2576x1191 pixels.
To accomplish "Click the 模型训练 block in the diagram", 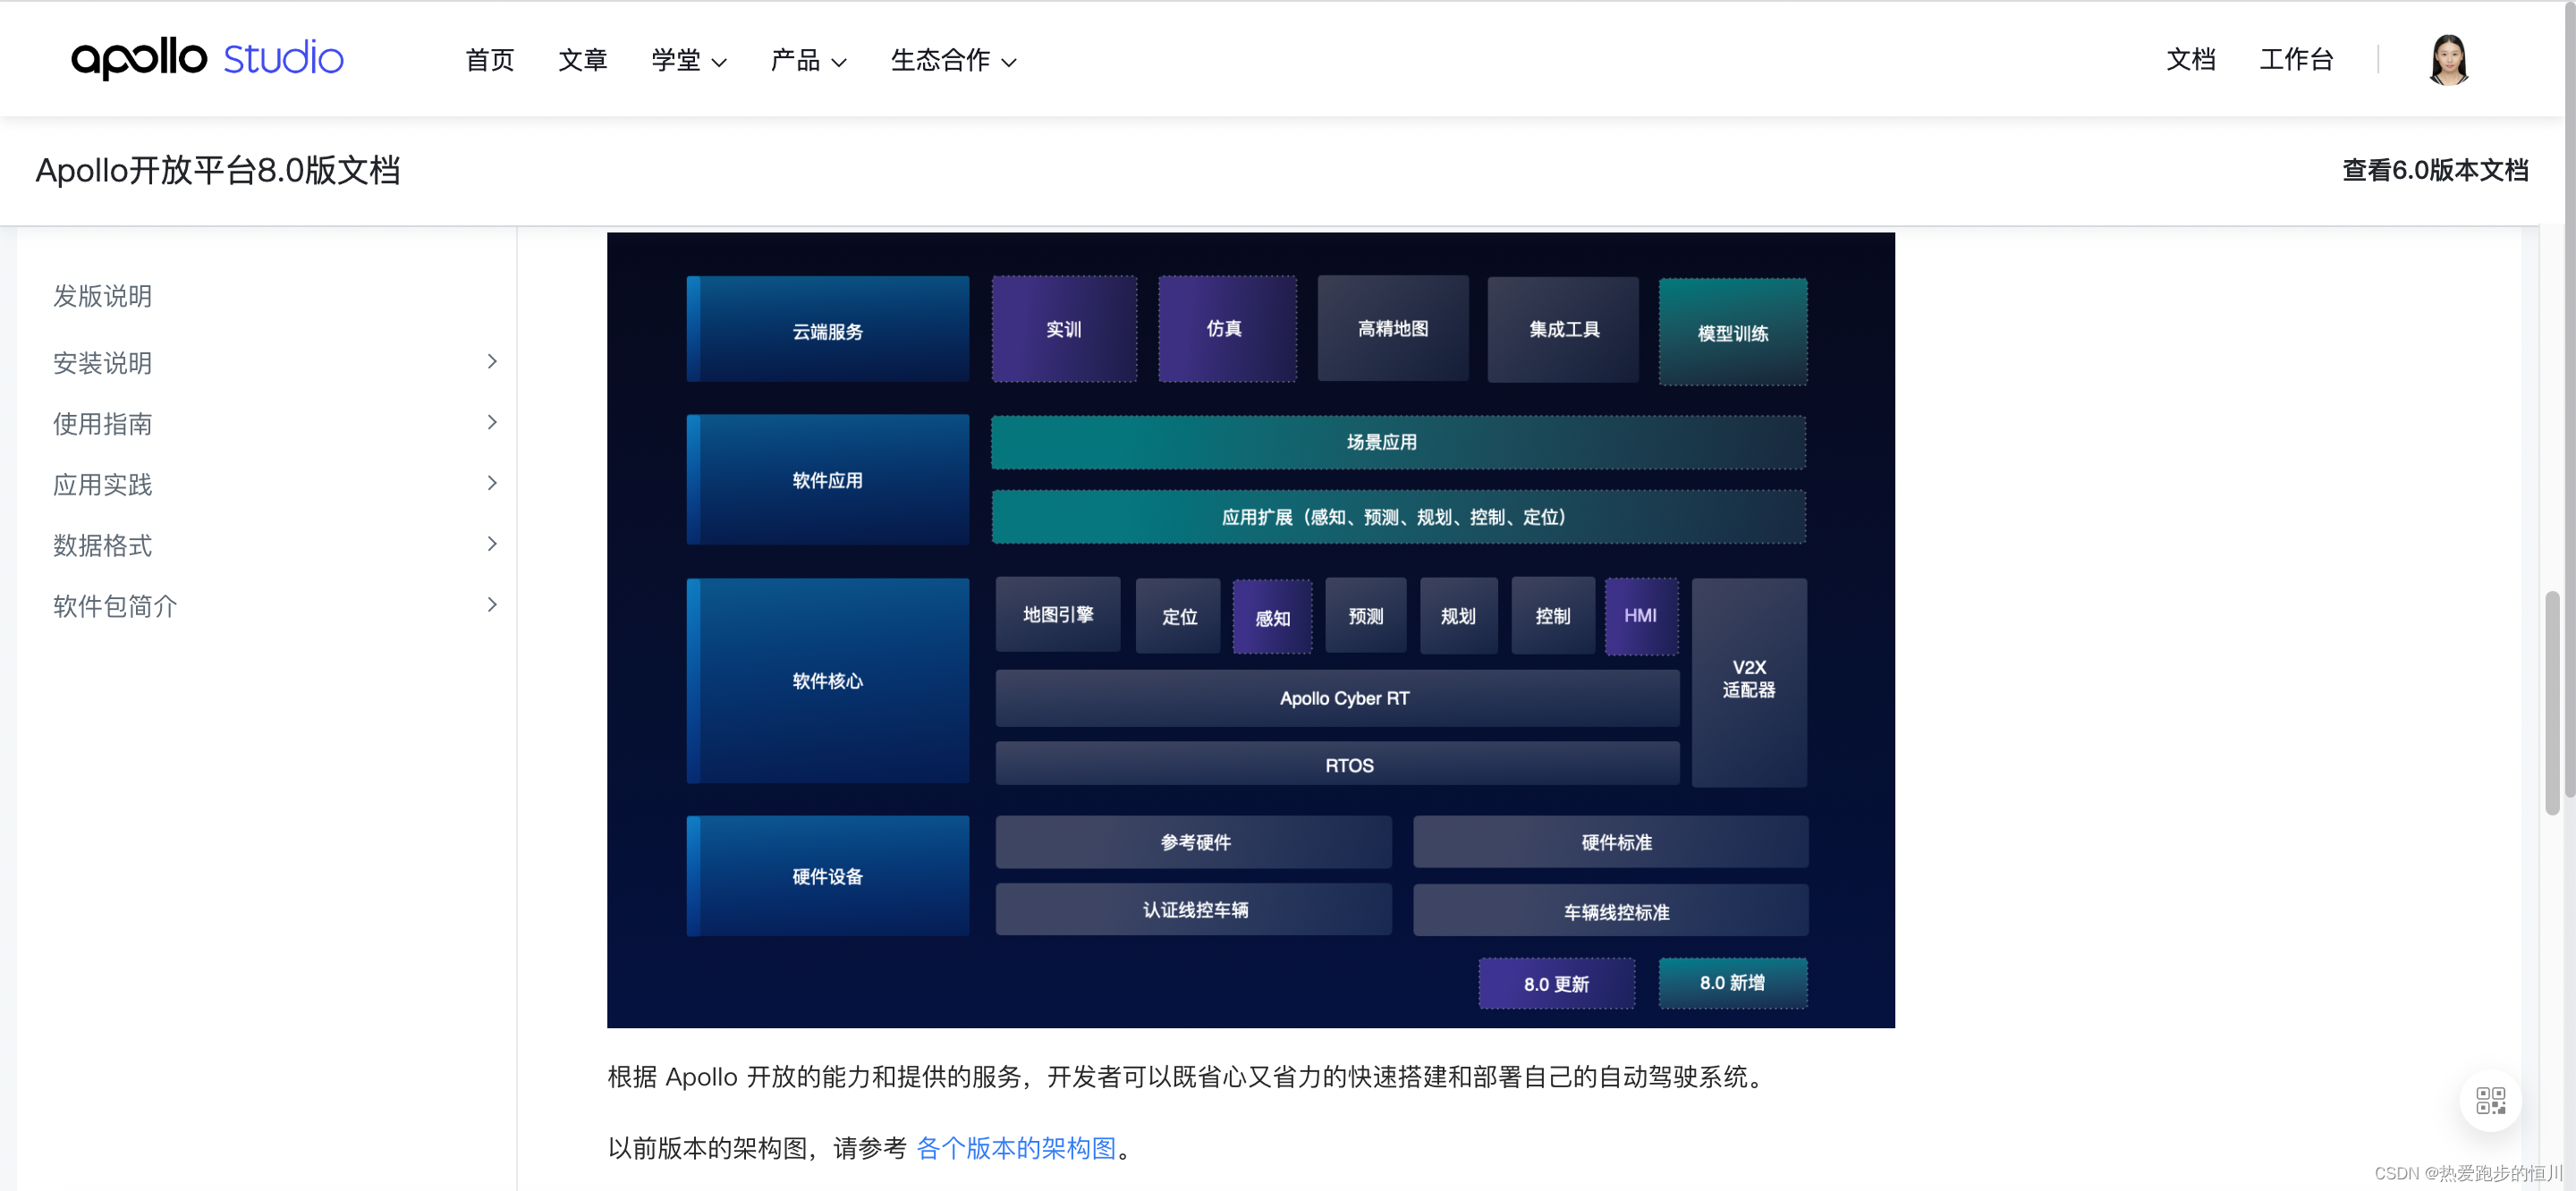I will click(x=1732, y=332).
